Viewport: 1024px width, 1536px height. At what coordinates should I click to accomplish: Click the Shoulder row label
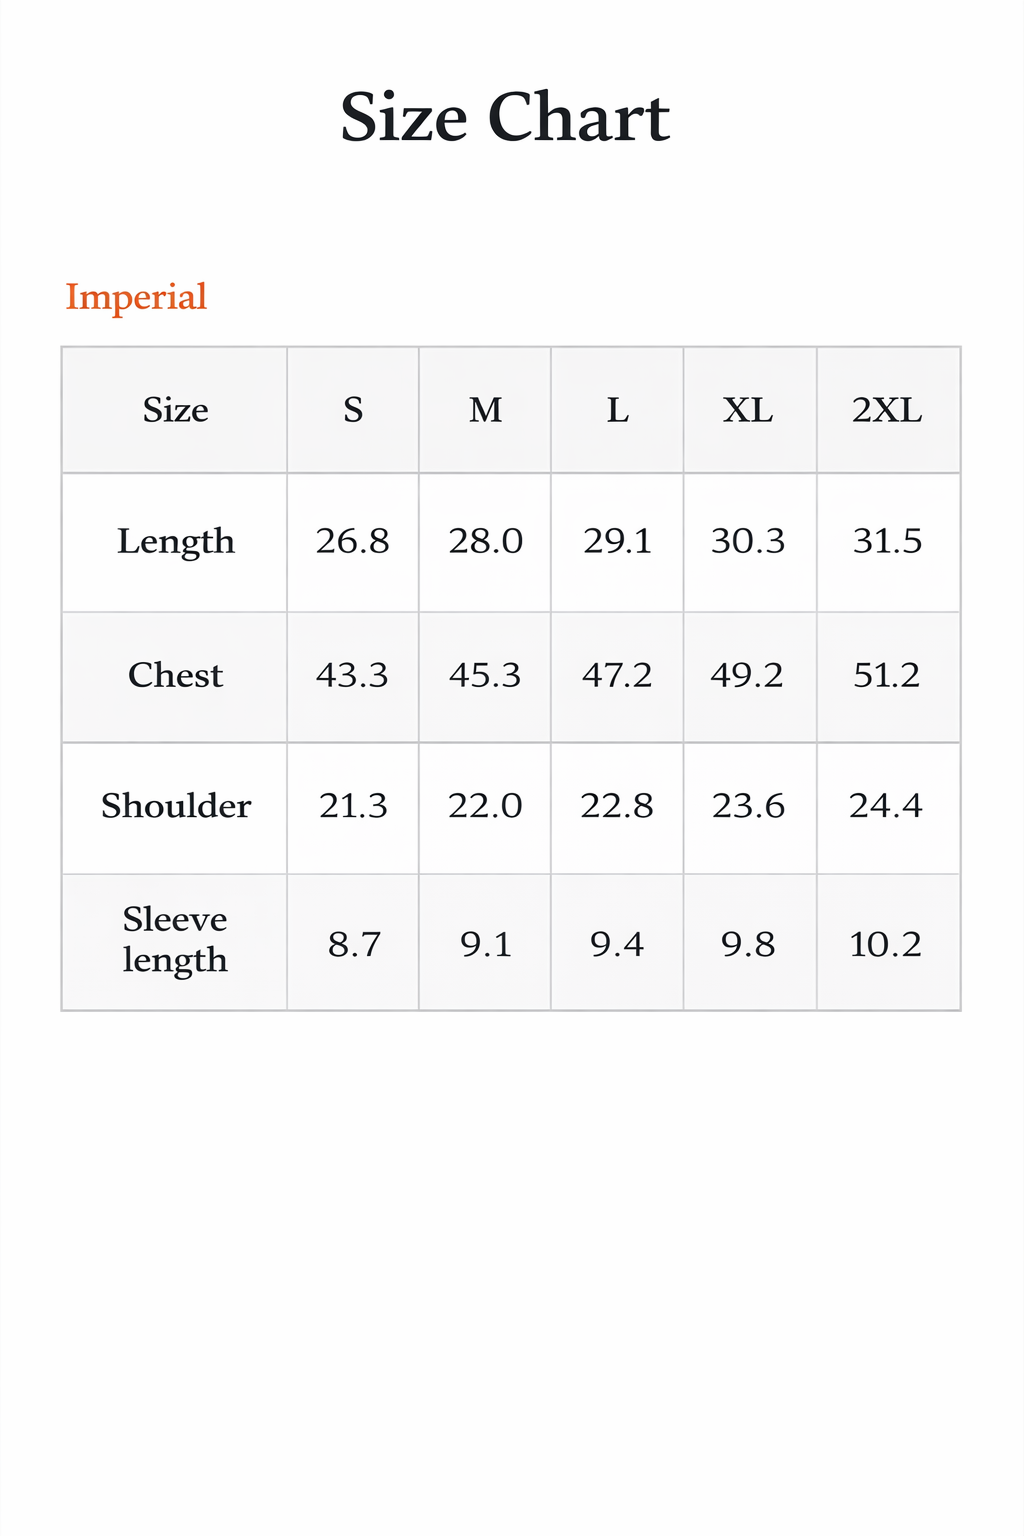(x=175, y=806)
